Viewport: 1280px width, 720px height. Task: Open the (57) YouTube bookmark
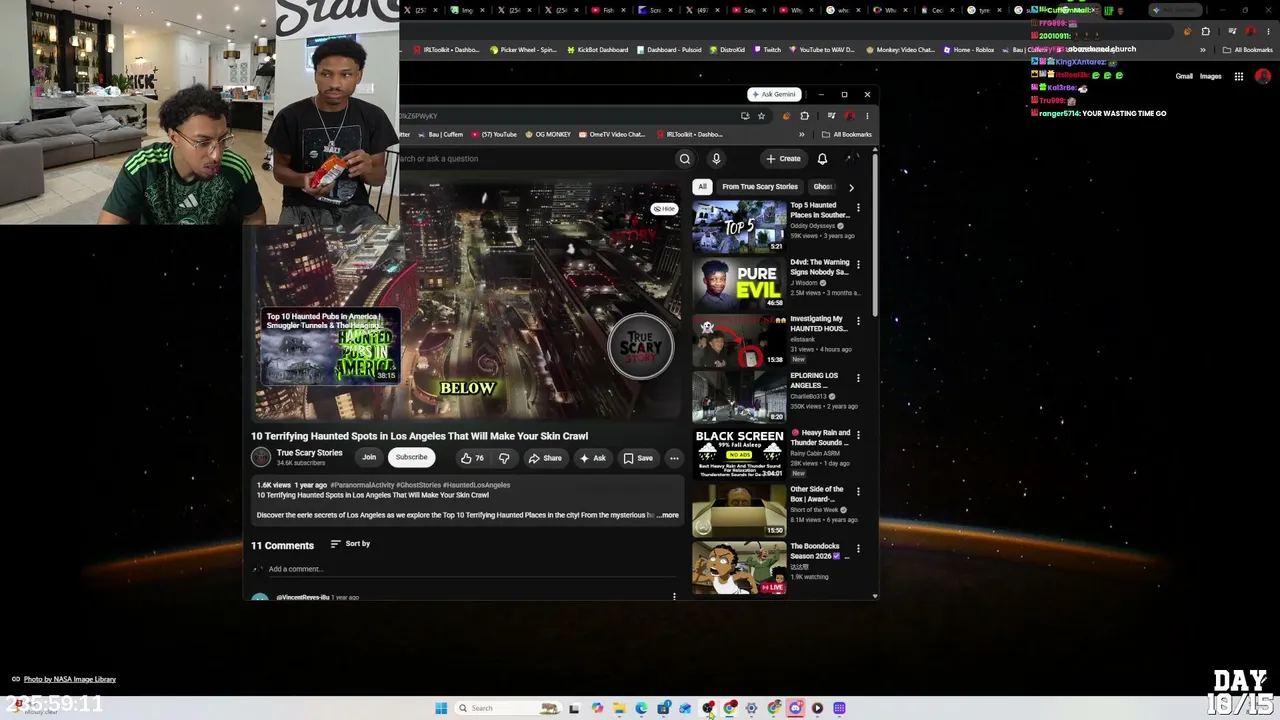[494, 134]
